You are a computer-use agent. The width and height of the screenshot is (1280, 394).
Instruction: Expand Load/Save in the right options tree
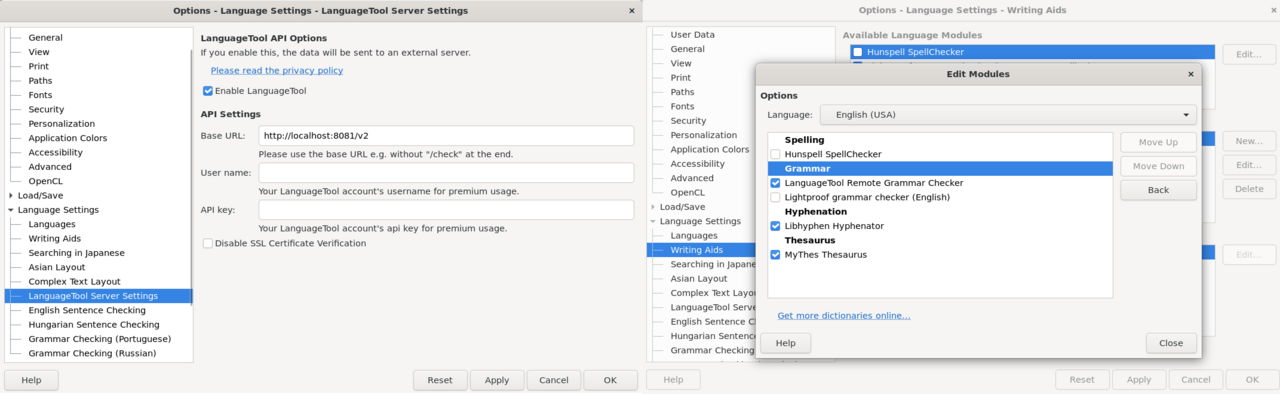point(653,207)
